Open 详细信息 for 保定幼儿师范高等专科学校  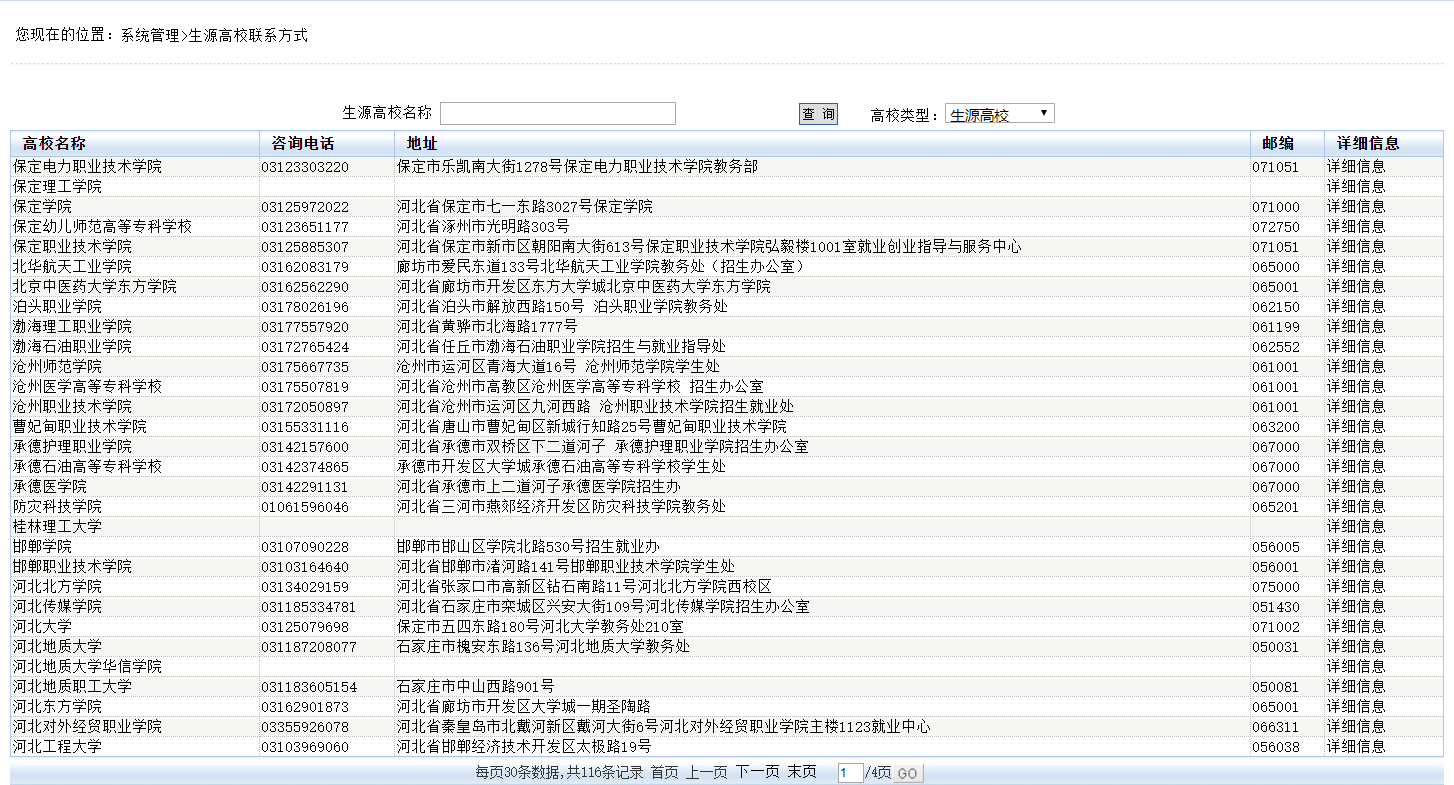(x=1356, y=227)
